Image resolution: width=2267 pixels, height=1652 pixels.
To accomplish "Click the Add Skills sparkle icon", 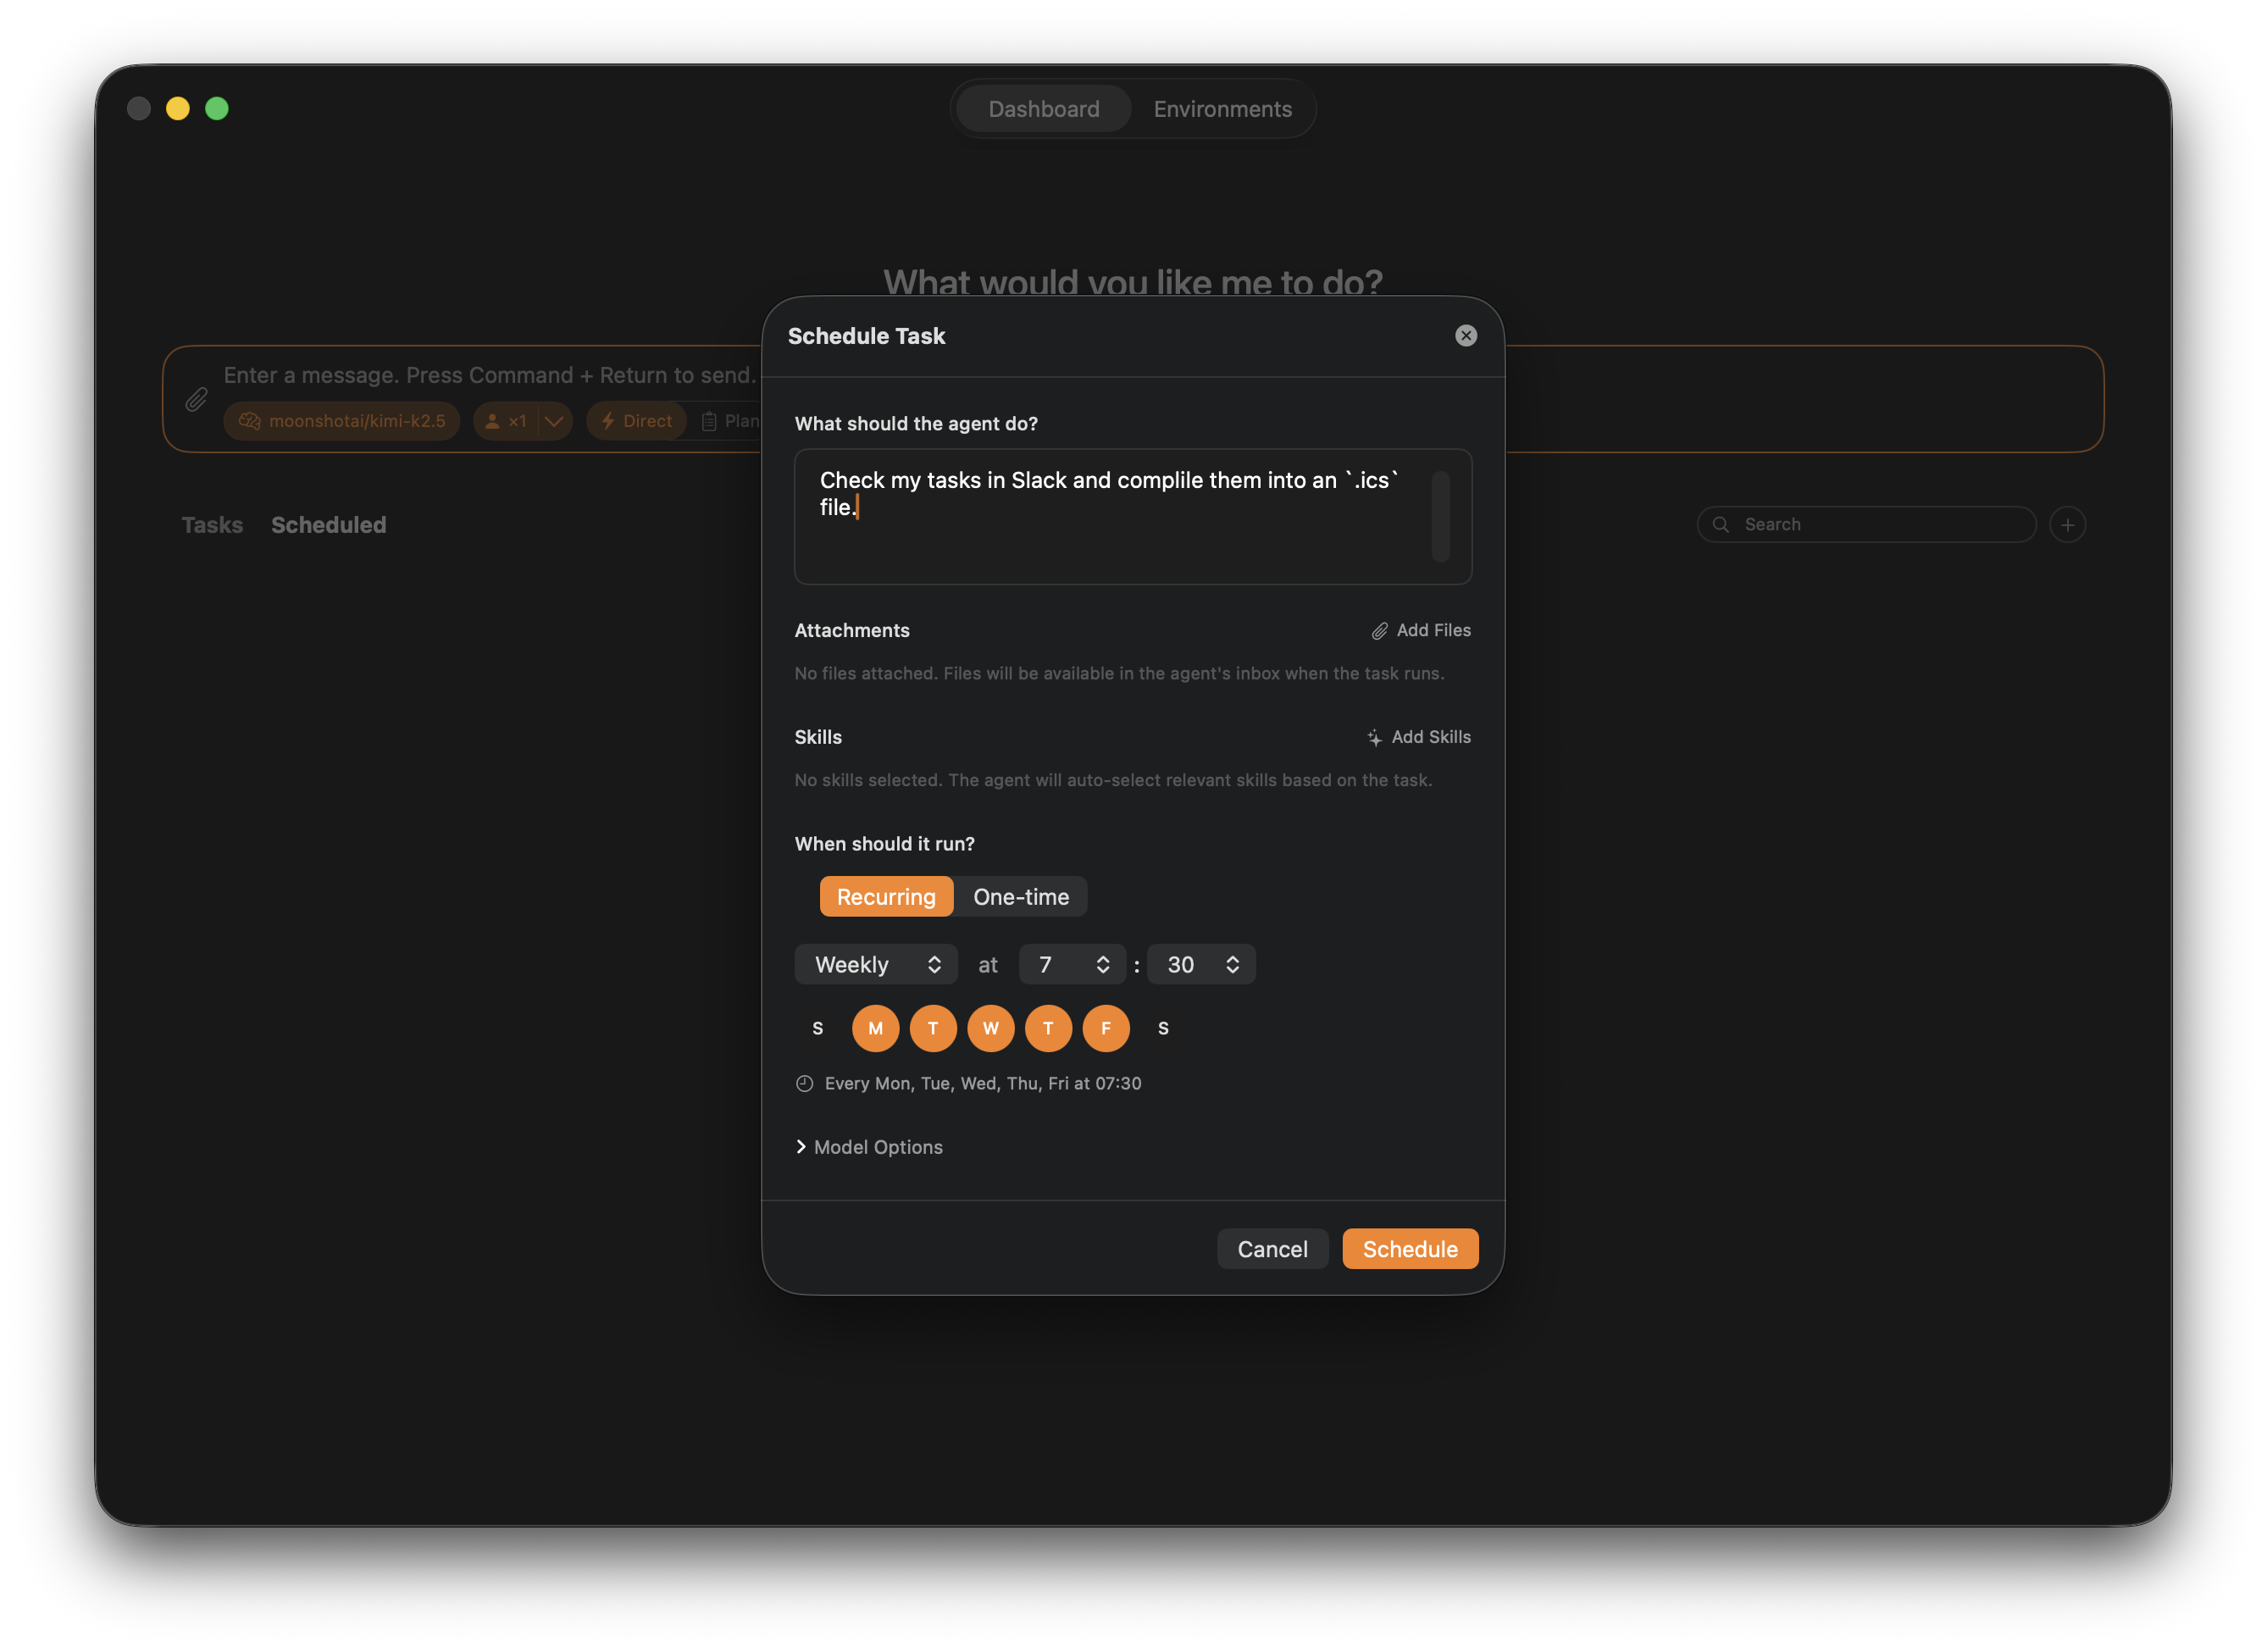I will pyautogui.click(x=1374, y=737).
